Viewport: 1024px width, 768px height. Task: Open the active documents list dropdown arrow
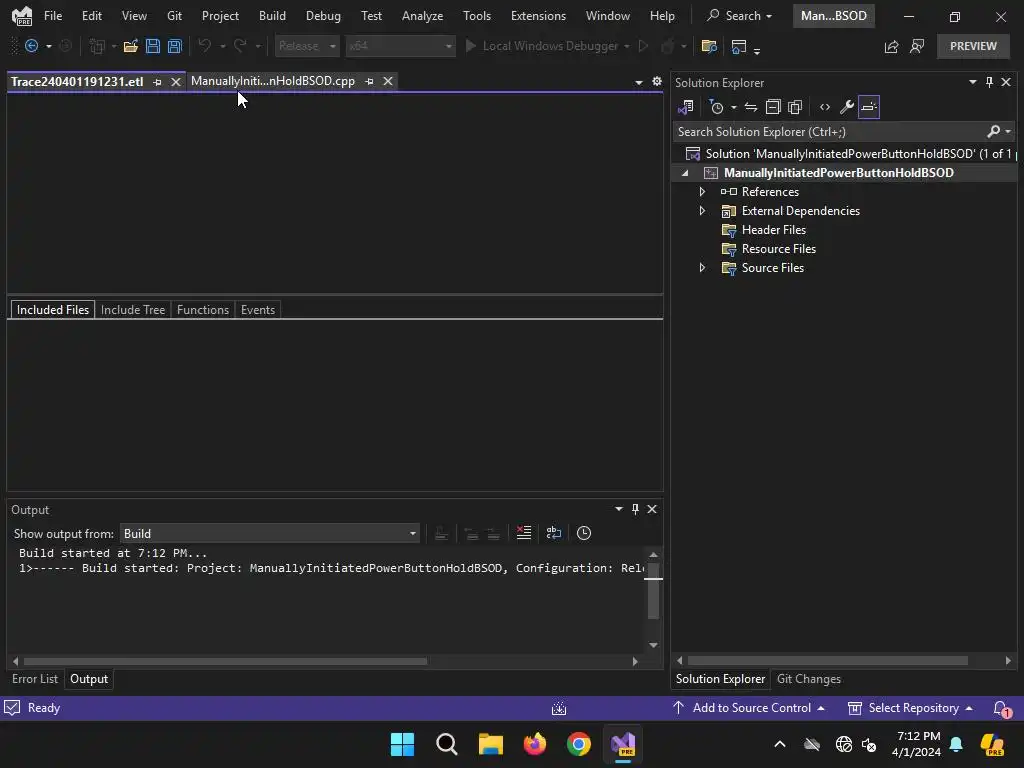coord(639,82)
